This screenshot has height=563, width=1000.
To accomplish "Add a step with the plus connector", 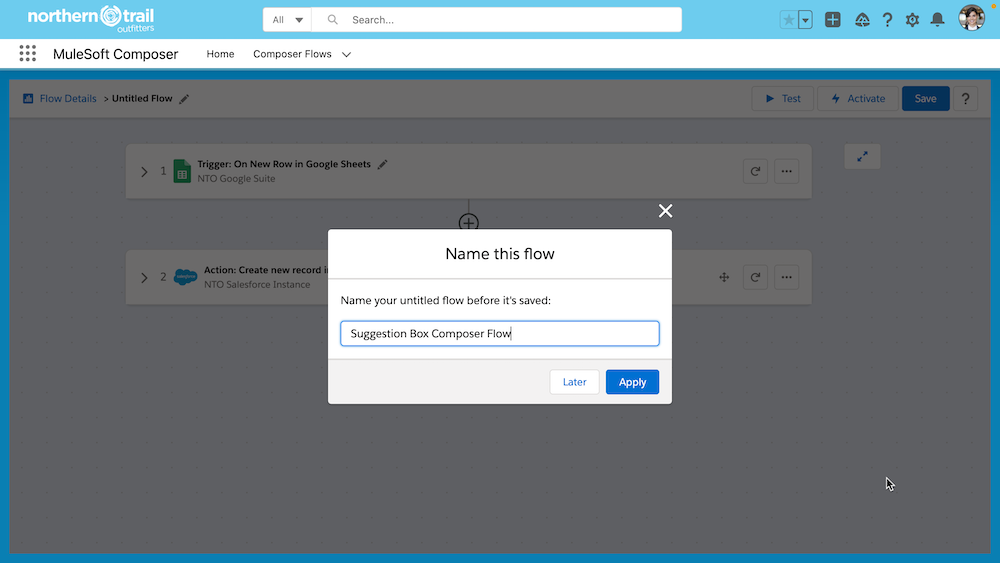I will tap(469, 223).
